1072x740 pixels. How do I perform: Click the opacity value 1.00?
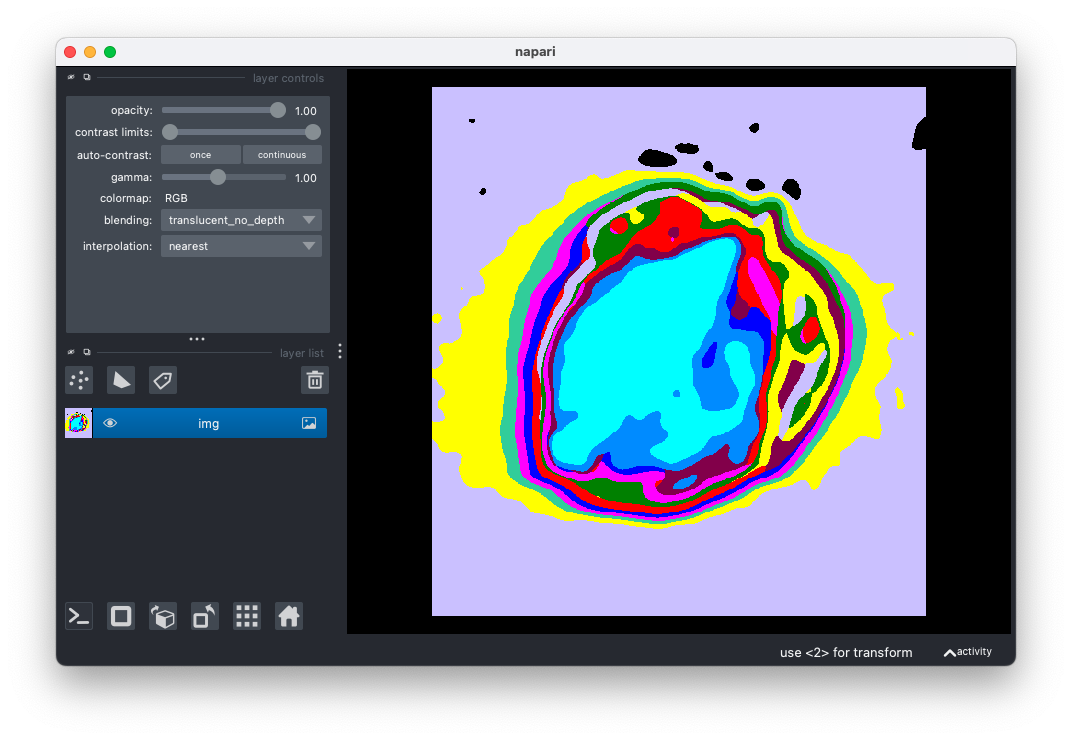tap(306, 111)
